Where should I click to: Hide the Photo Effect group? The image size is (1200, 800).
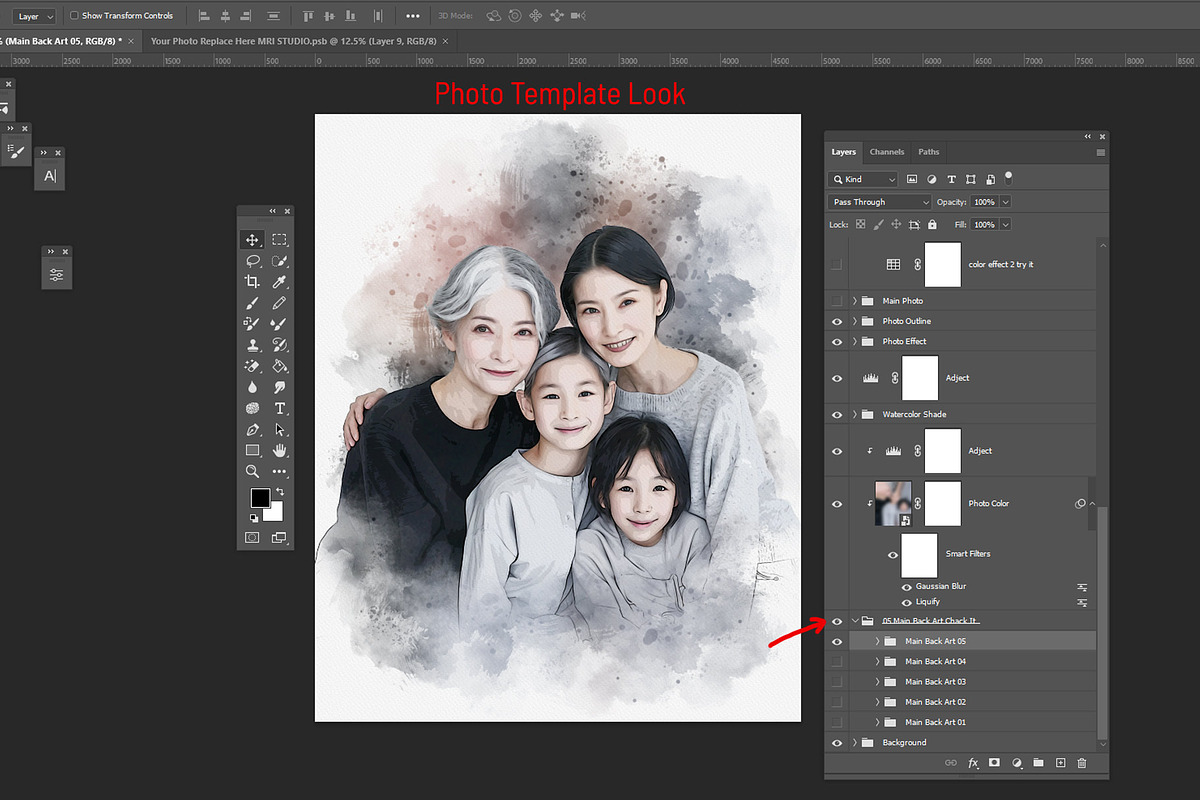[x=837, y=342]
